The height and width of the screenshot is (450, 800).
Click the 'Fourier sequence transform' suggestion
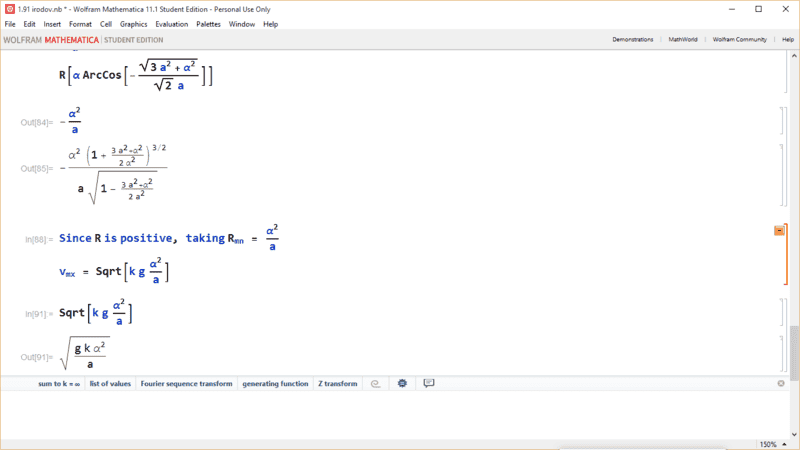click(x=187, y=383)
